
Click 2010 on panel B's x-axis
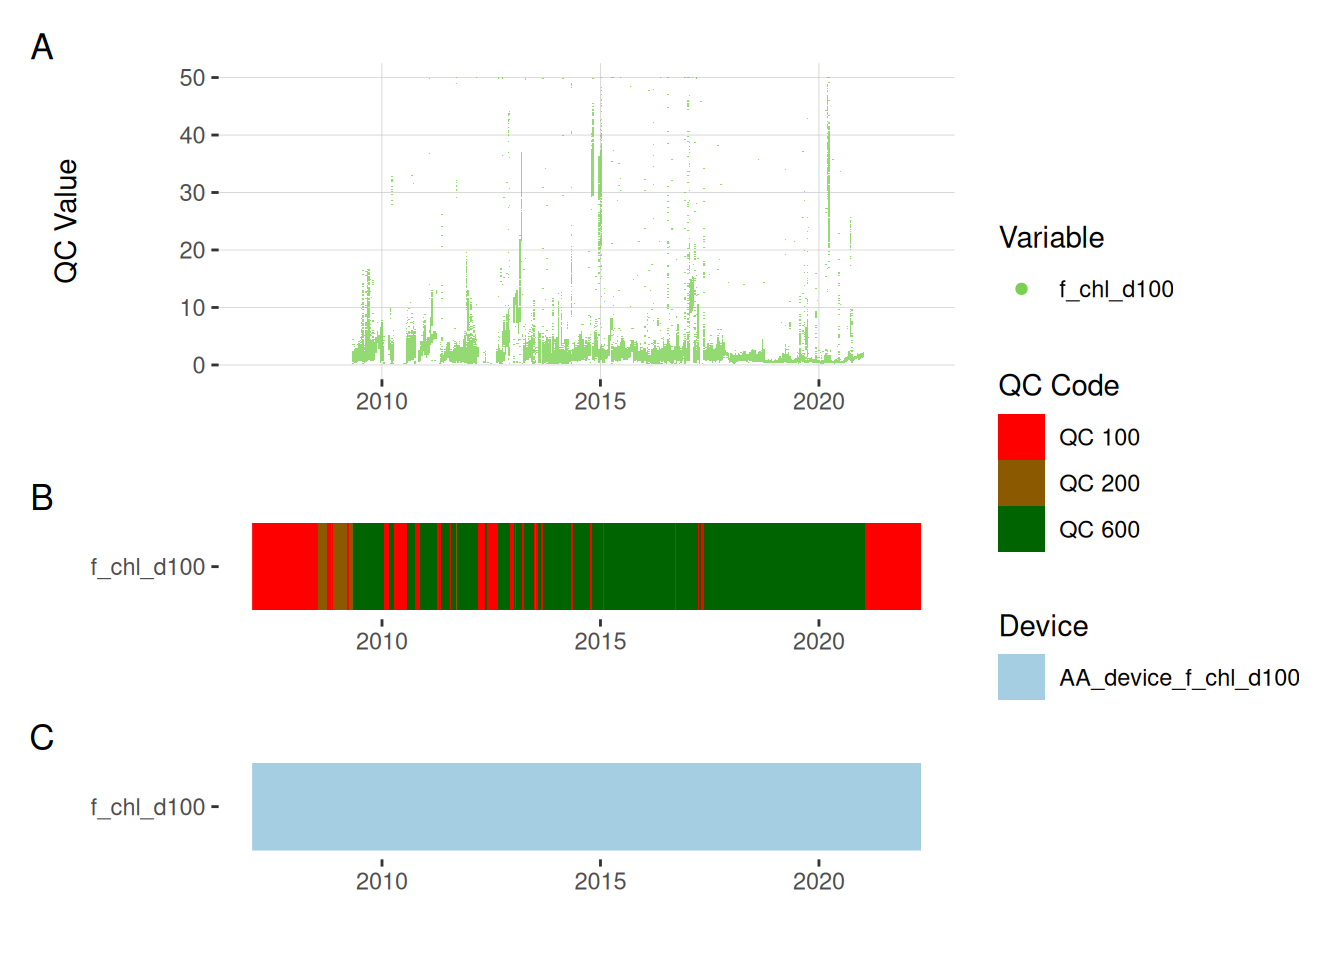381,641
